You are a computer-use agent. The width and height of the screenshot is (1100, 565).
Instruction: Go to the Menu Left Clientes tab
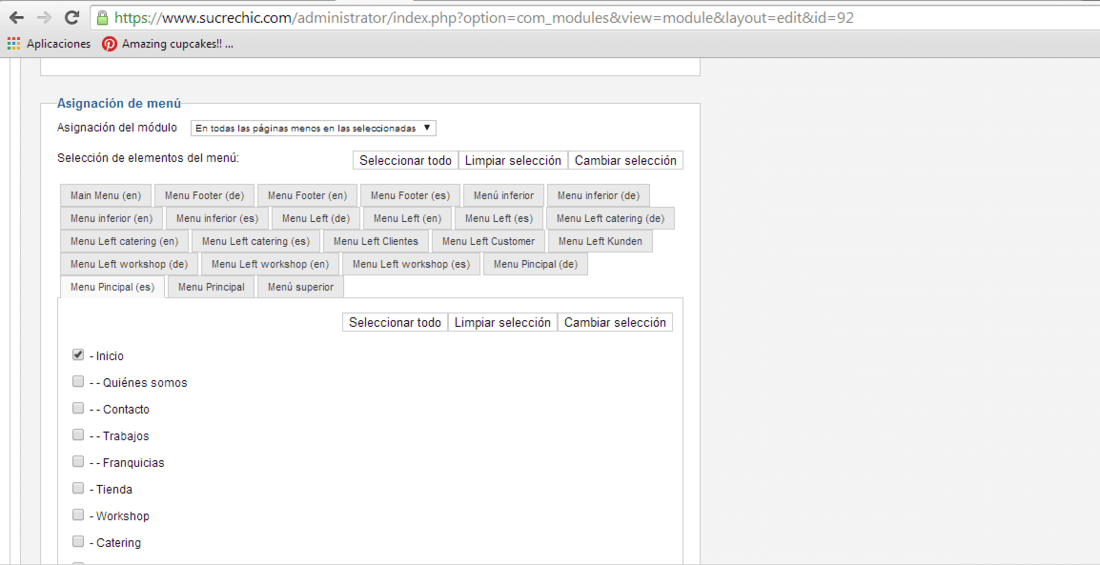(x=375, y=241)
